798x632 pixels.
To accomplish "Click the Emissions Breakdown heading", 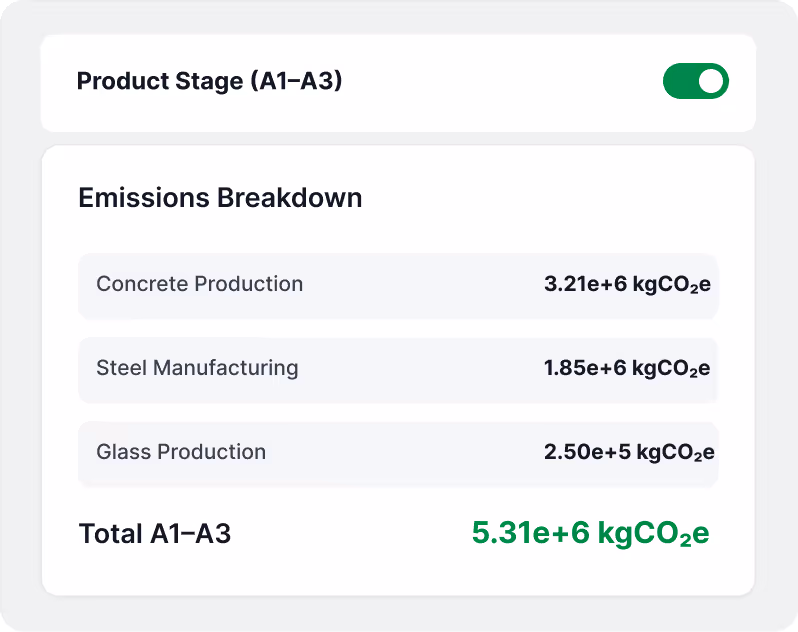I will click(x=220, y=198).
